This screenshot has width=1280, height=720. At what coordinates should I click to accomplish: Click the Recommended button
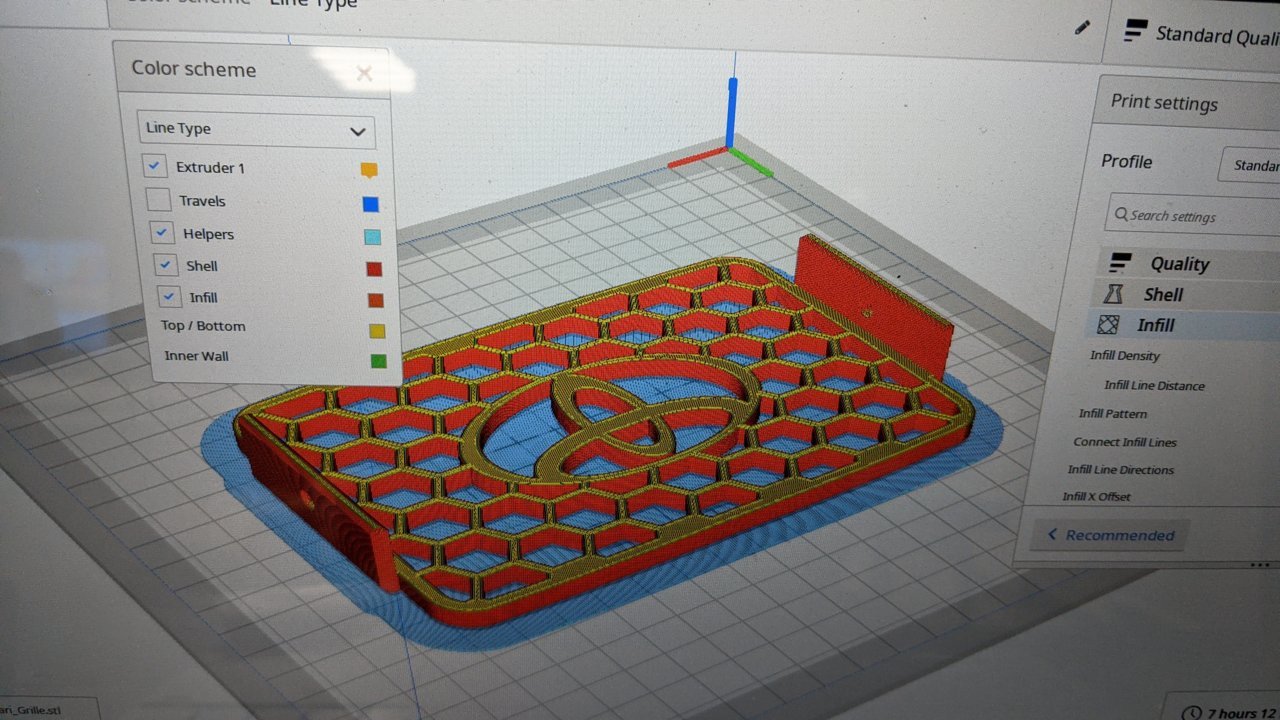1109,535
